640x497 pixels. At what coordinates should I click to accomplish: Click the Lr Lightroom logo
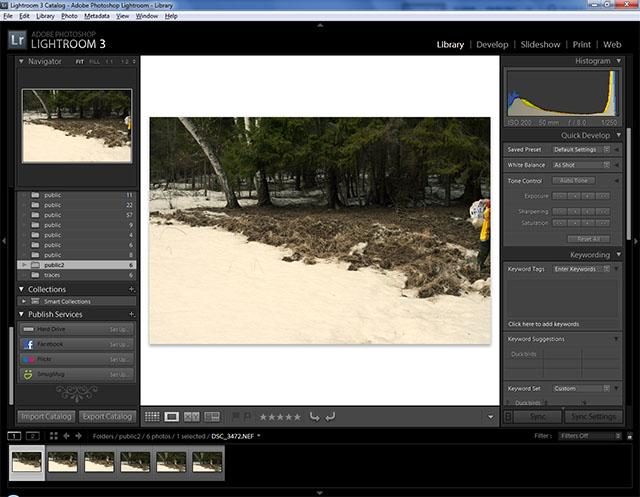[x=17, y=40]
